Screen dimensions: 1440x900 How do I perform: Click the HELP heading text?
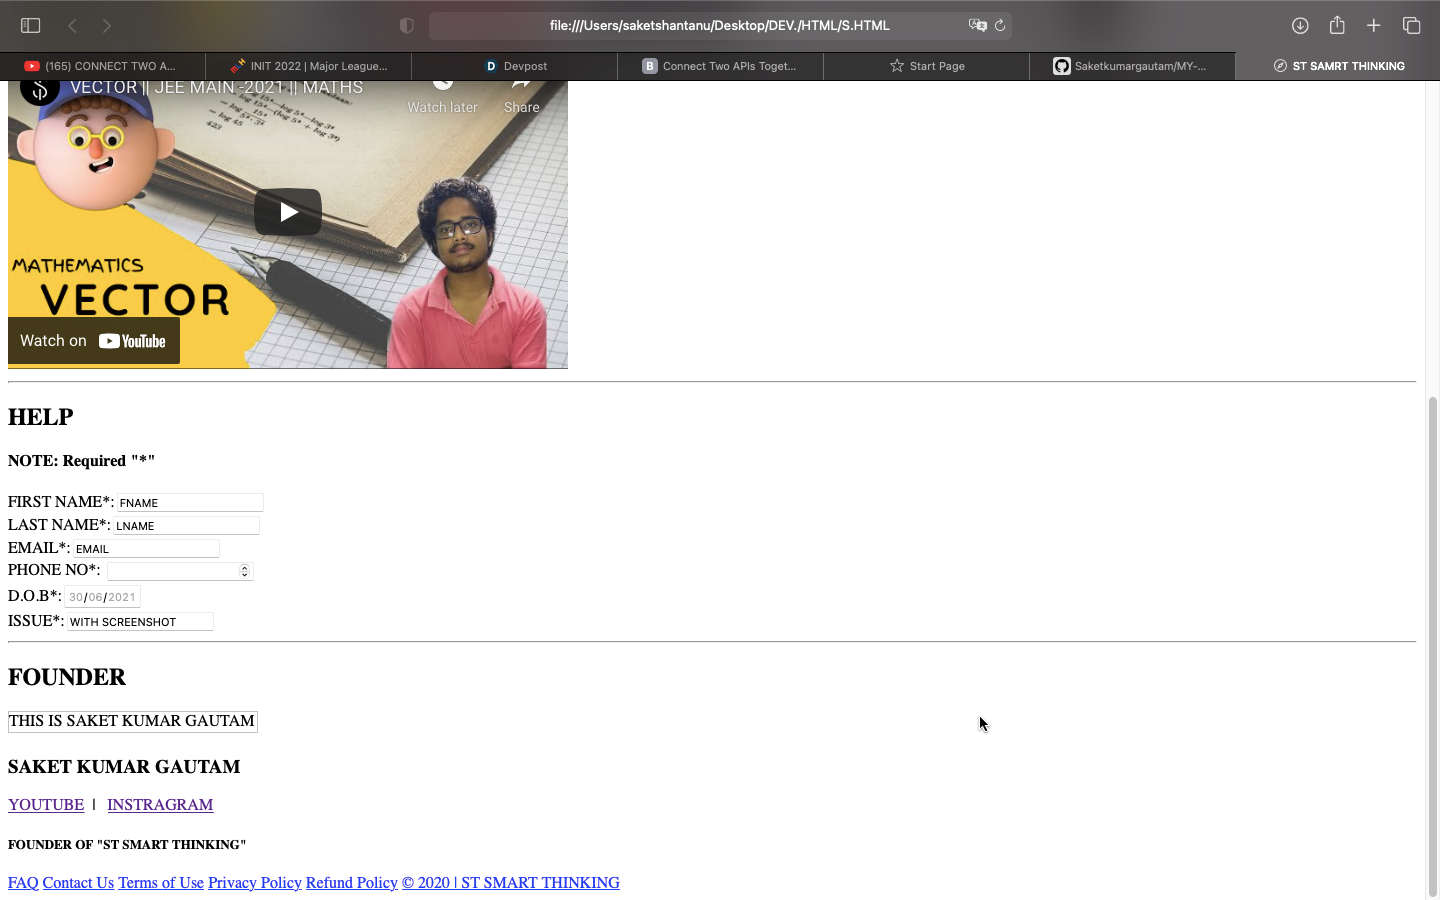click(x=41, y=417)
